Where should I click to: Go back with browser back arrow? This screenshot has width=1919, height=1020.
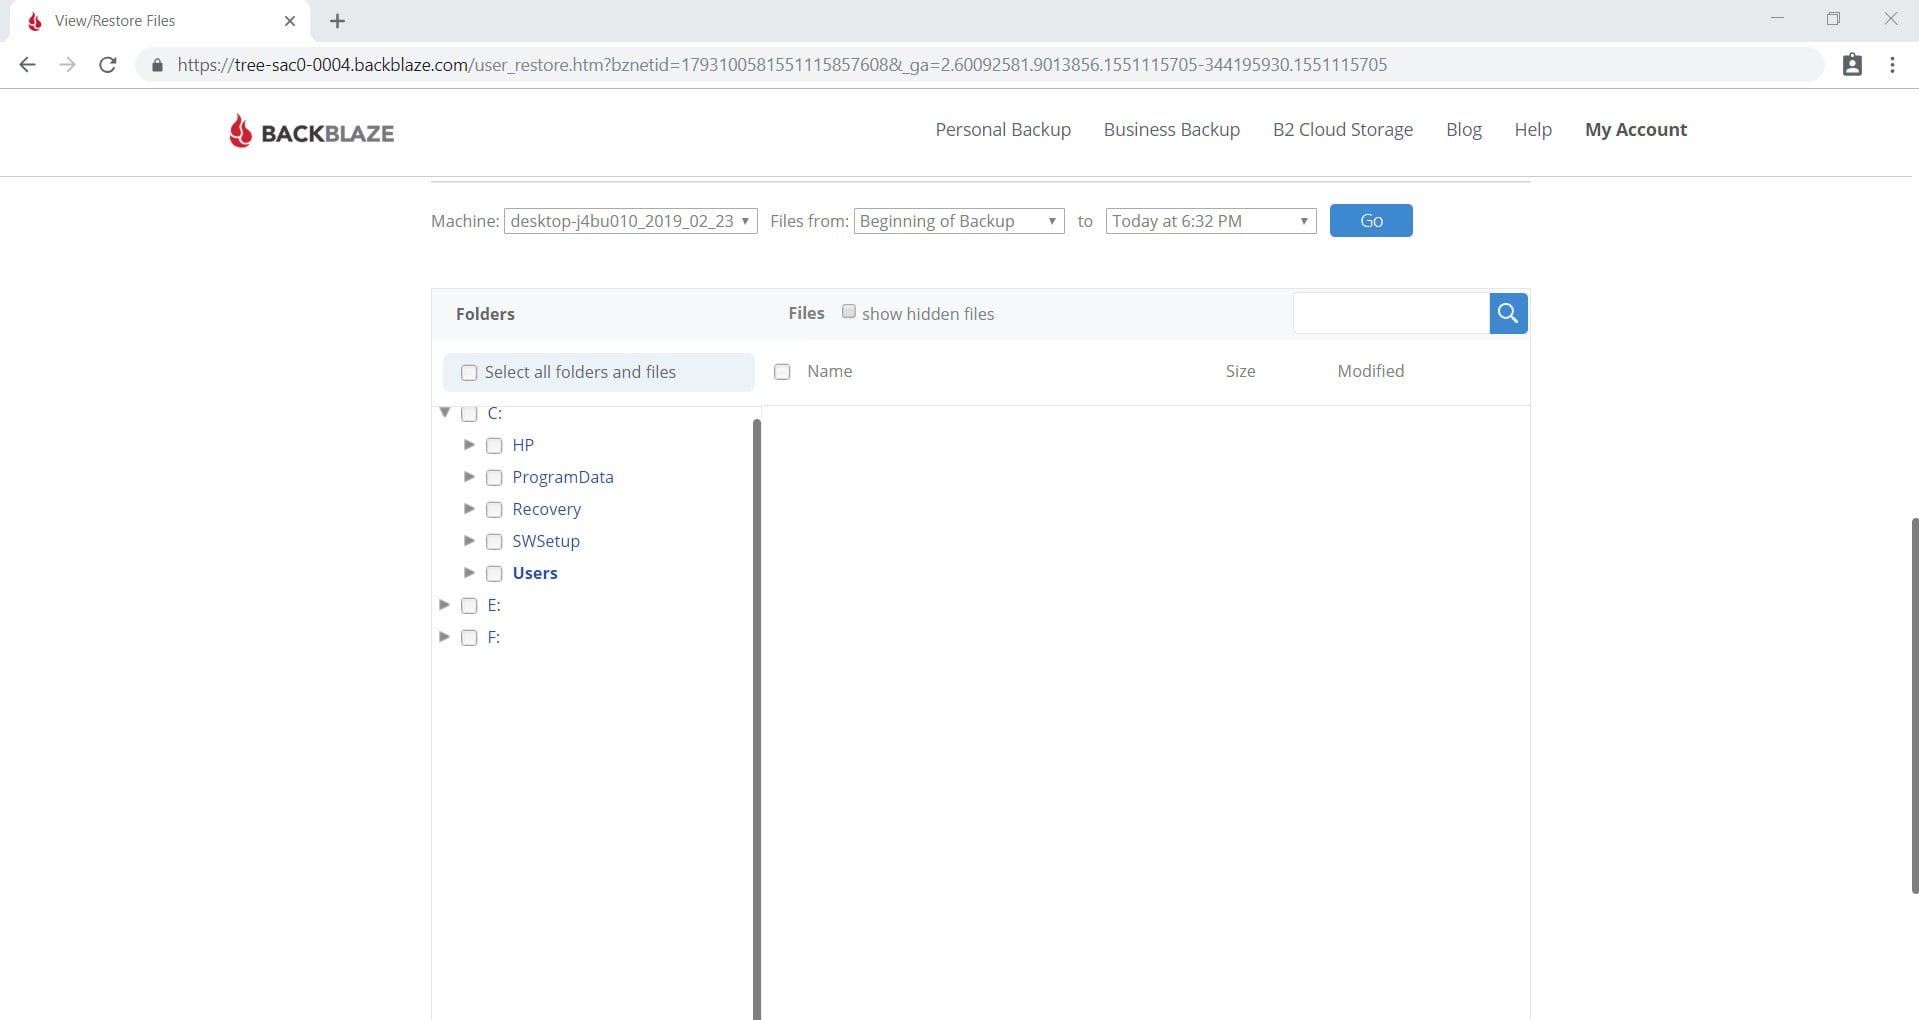[27, 65]
